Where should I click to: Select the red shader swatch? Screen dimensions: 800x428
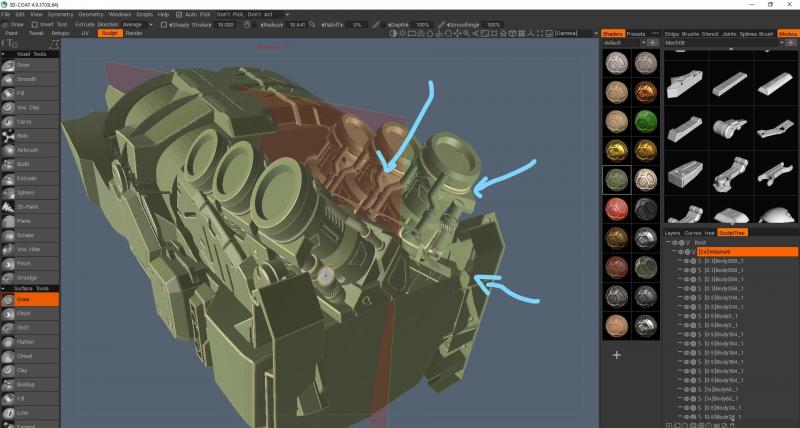tap(615, 211)
